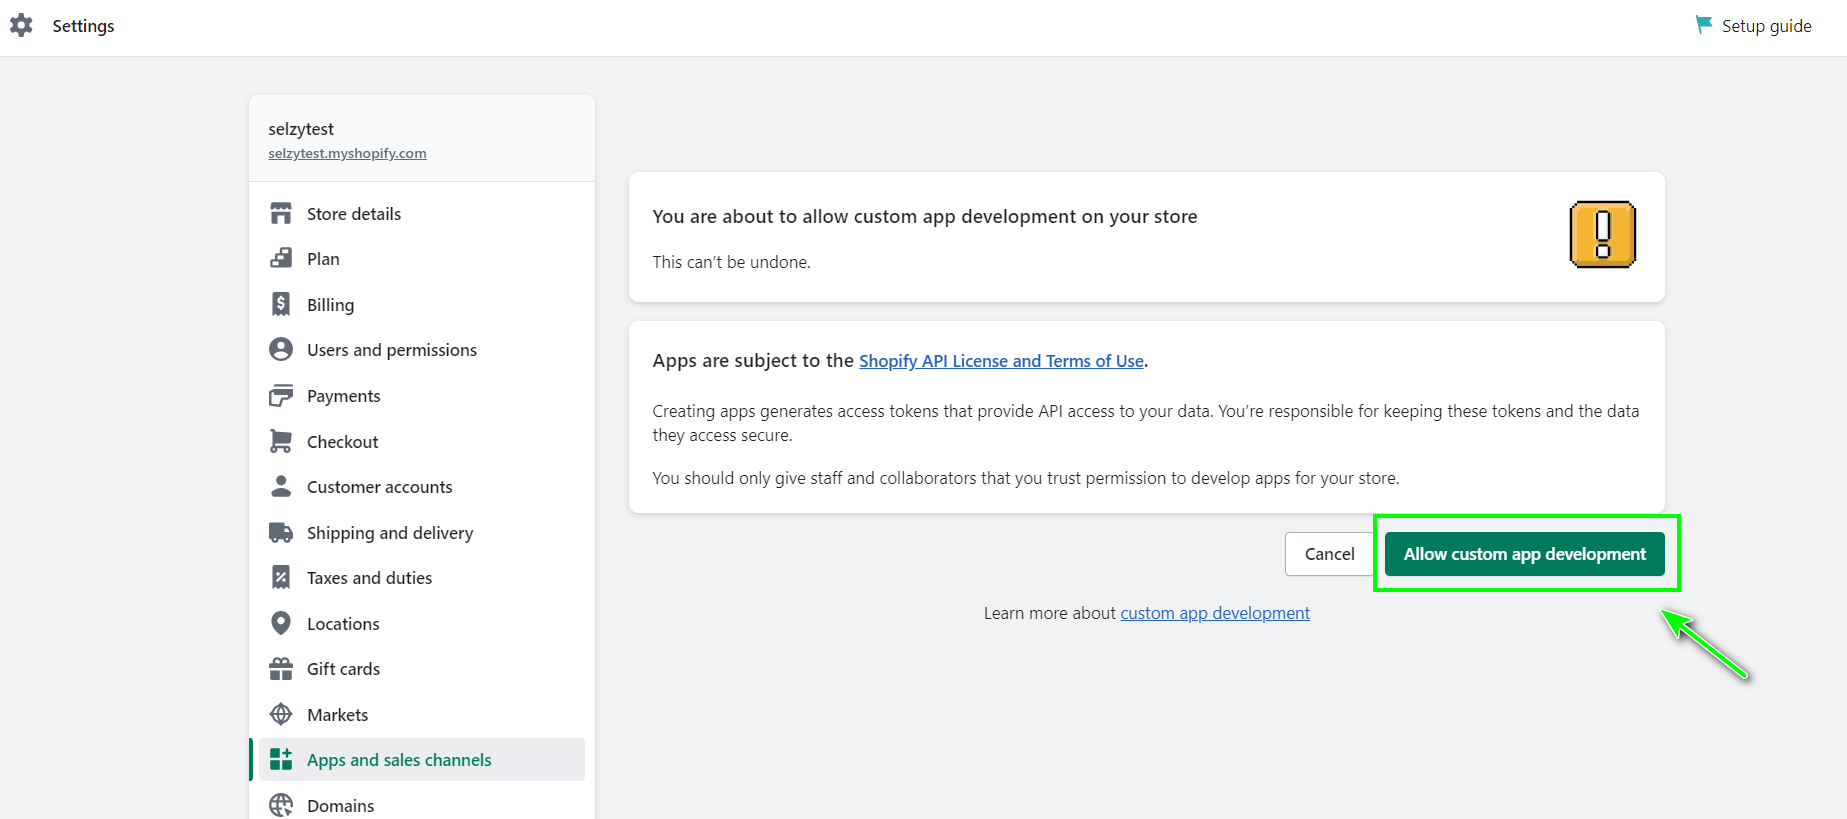Click the yellow exclamation warning icon

(1603, 235)
